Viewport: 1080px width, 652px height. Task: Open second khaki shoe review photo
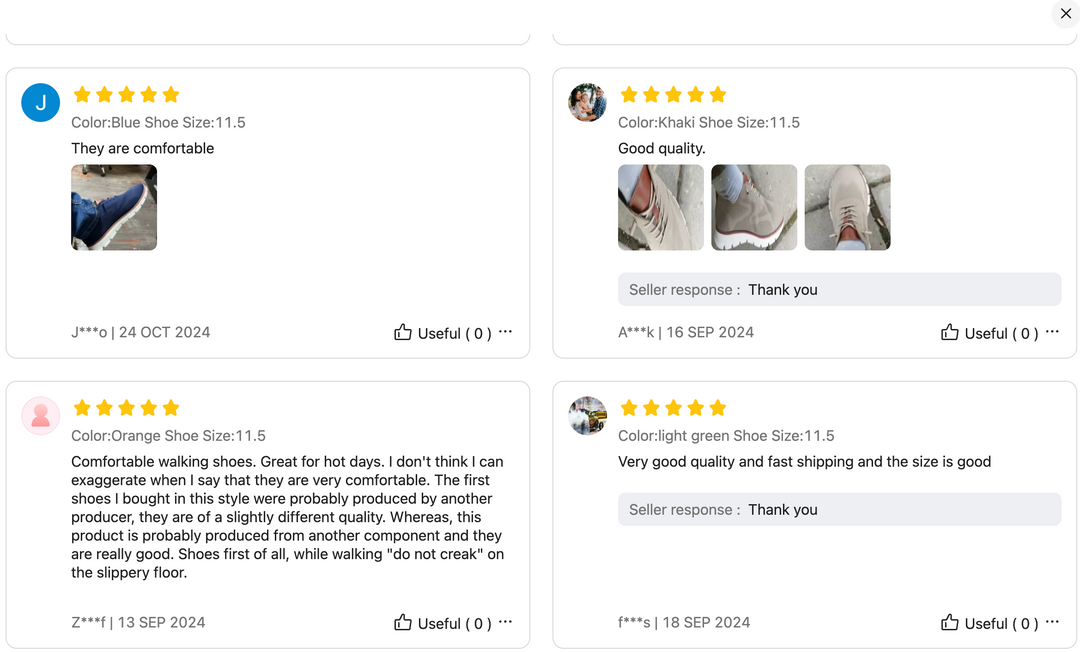754,207
